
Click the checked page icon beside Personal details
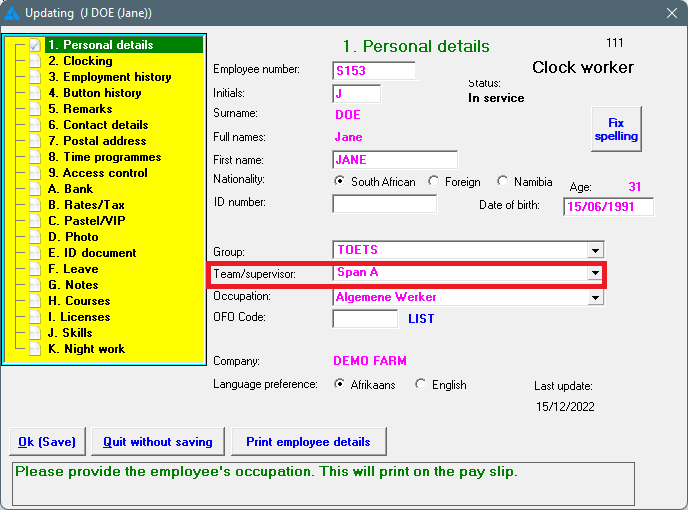click(x=35, y=45)
